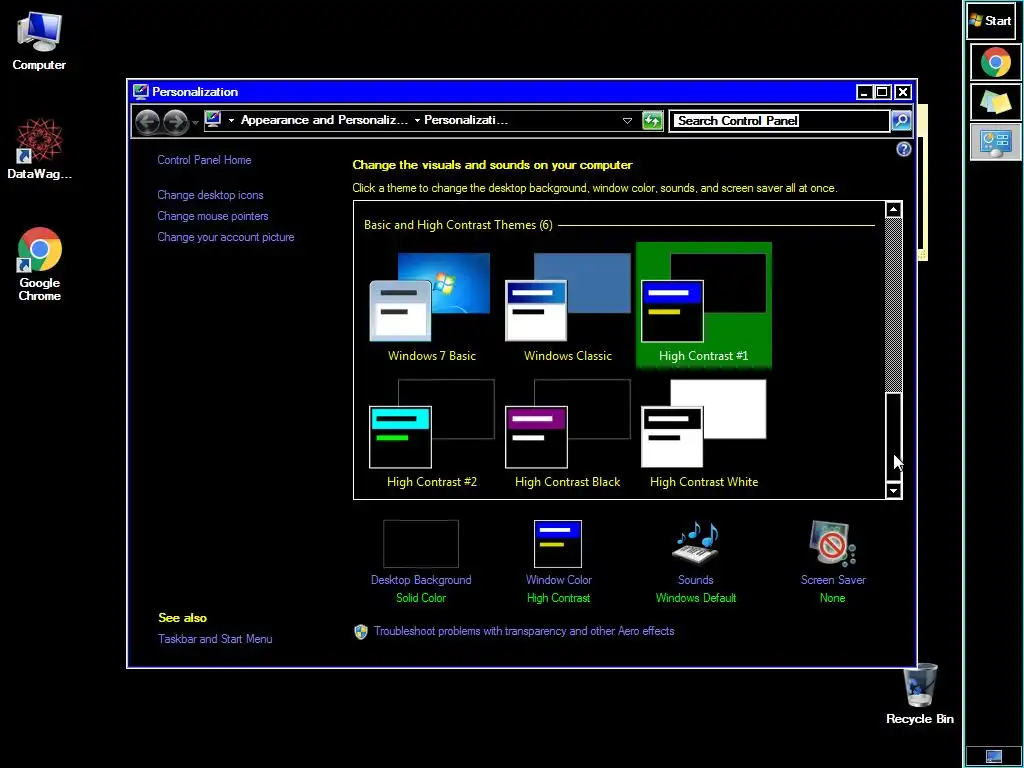This screenshot has height=768, width=1024.
Task: Click the Appearance and Personalization breadcrumb
Action: point(324,120)
